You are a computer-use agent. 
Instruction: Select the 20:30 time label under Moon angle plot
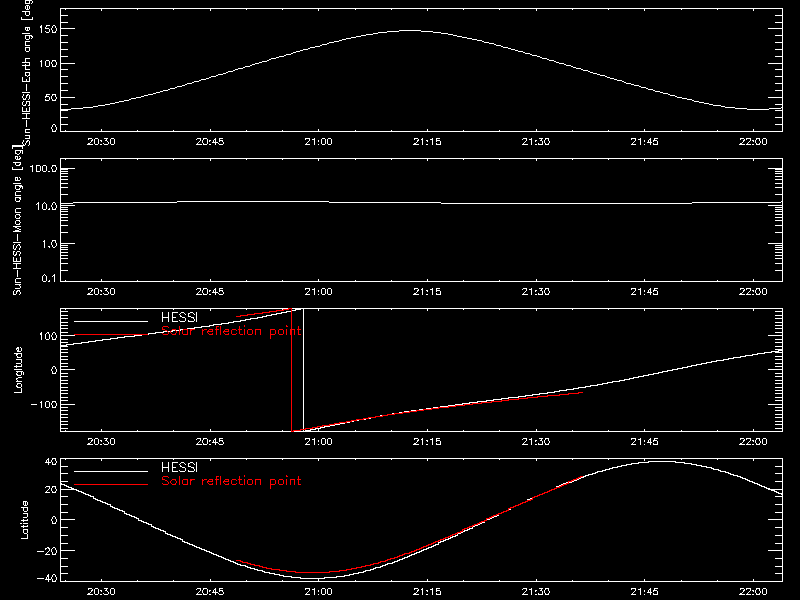(x=101, y=292)
